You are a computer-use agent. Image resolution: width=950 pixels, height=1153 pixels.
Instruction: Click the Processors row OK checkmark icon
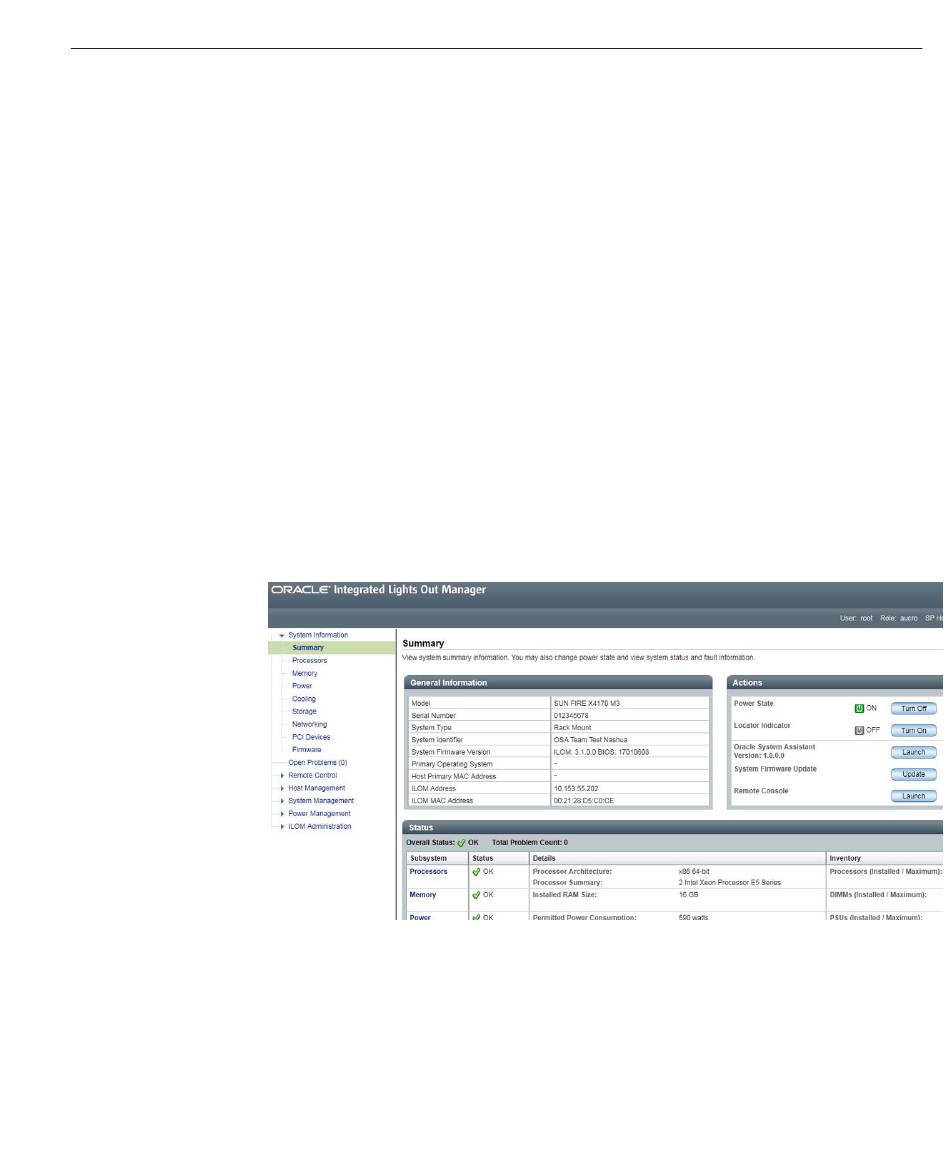[476, 872]
